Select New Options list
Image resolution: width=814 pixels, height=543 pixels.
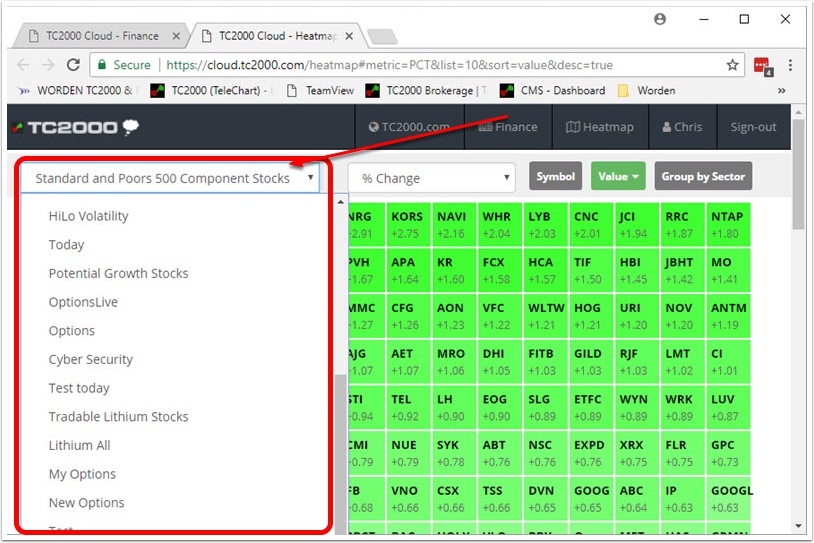pos(87,503)
